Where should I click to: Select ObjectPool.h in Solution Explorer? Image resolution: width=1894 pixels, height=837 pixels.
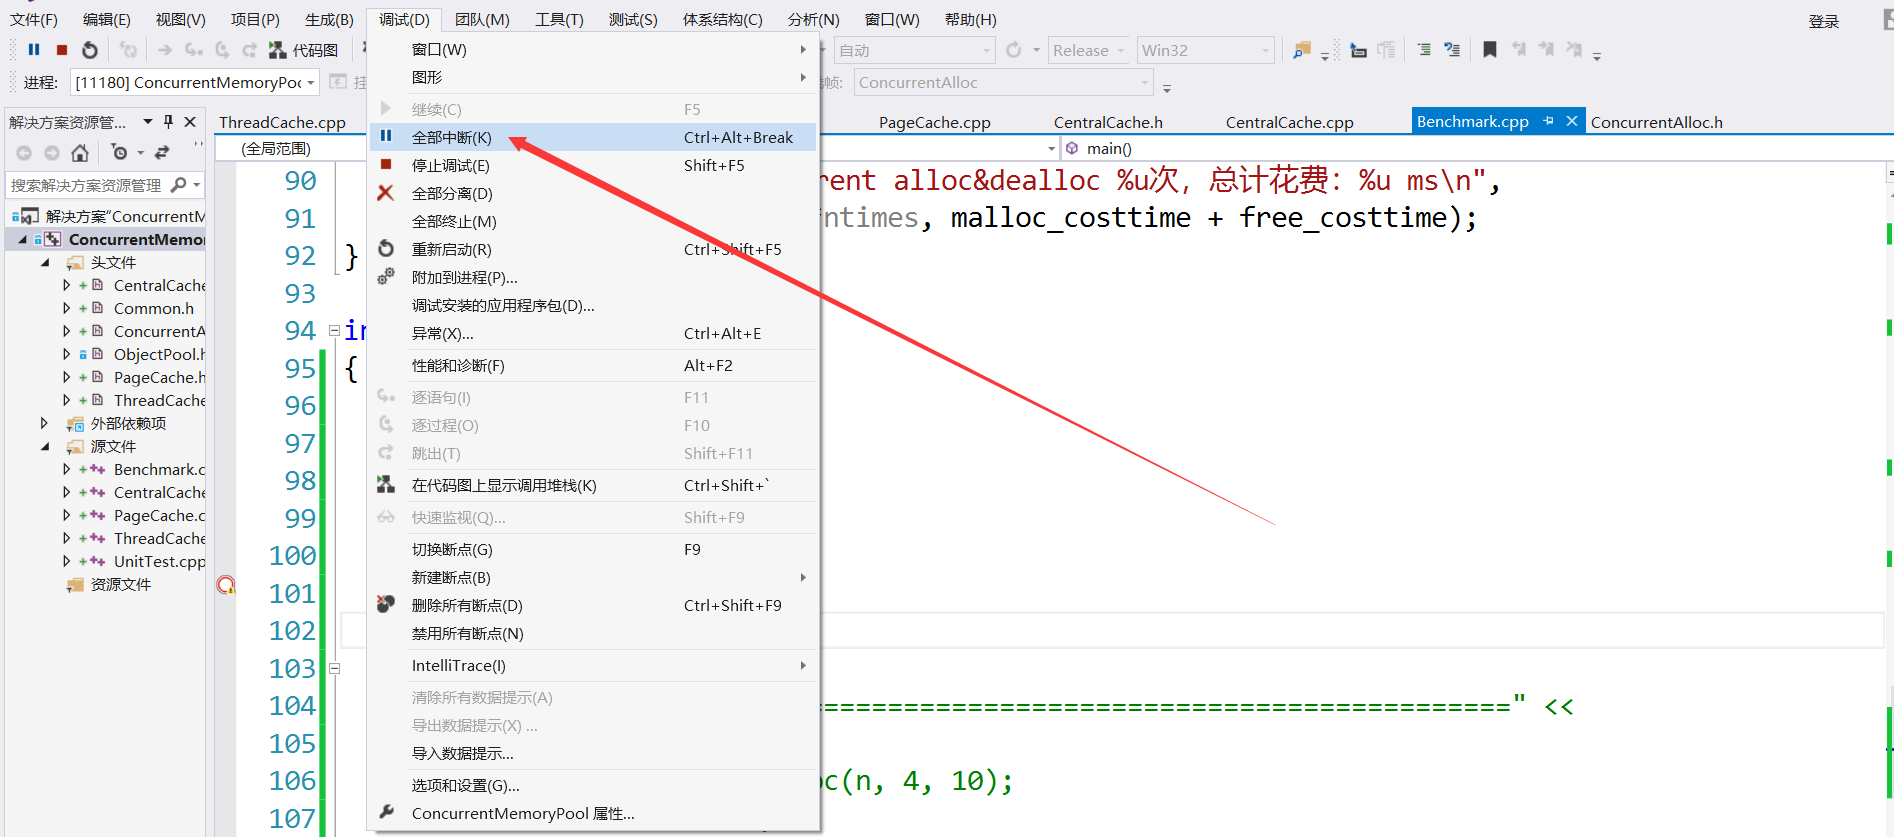tap(158, 354)
